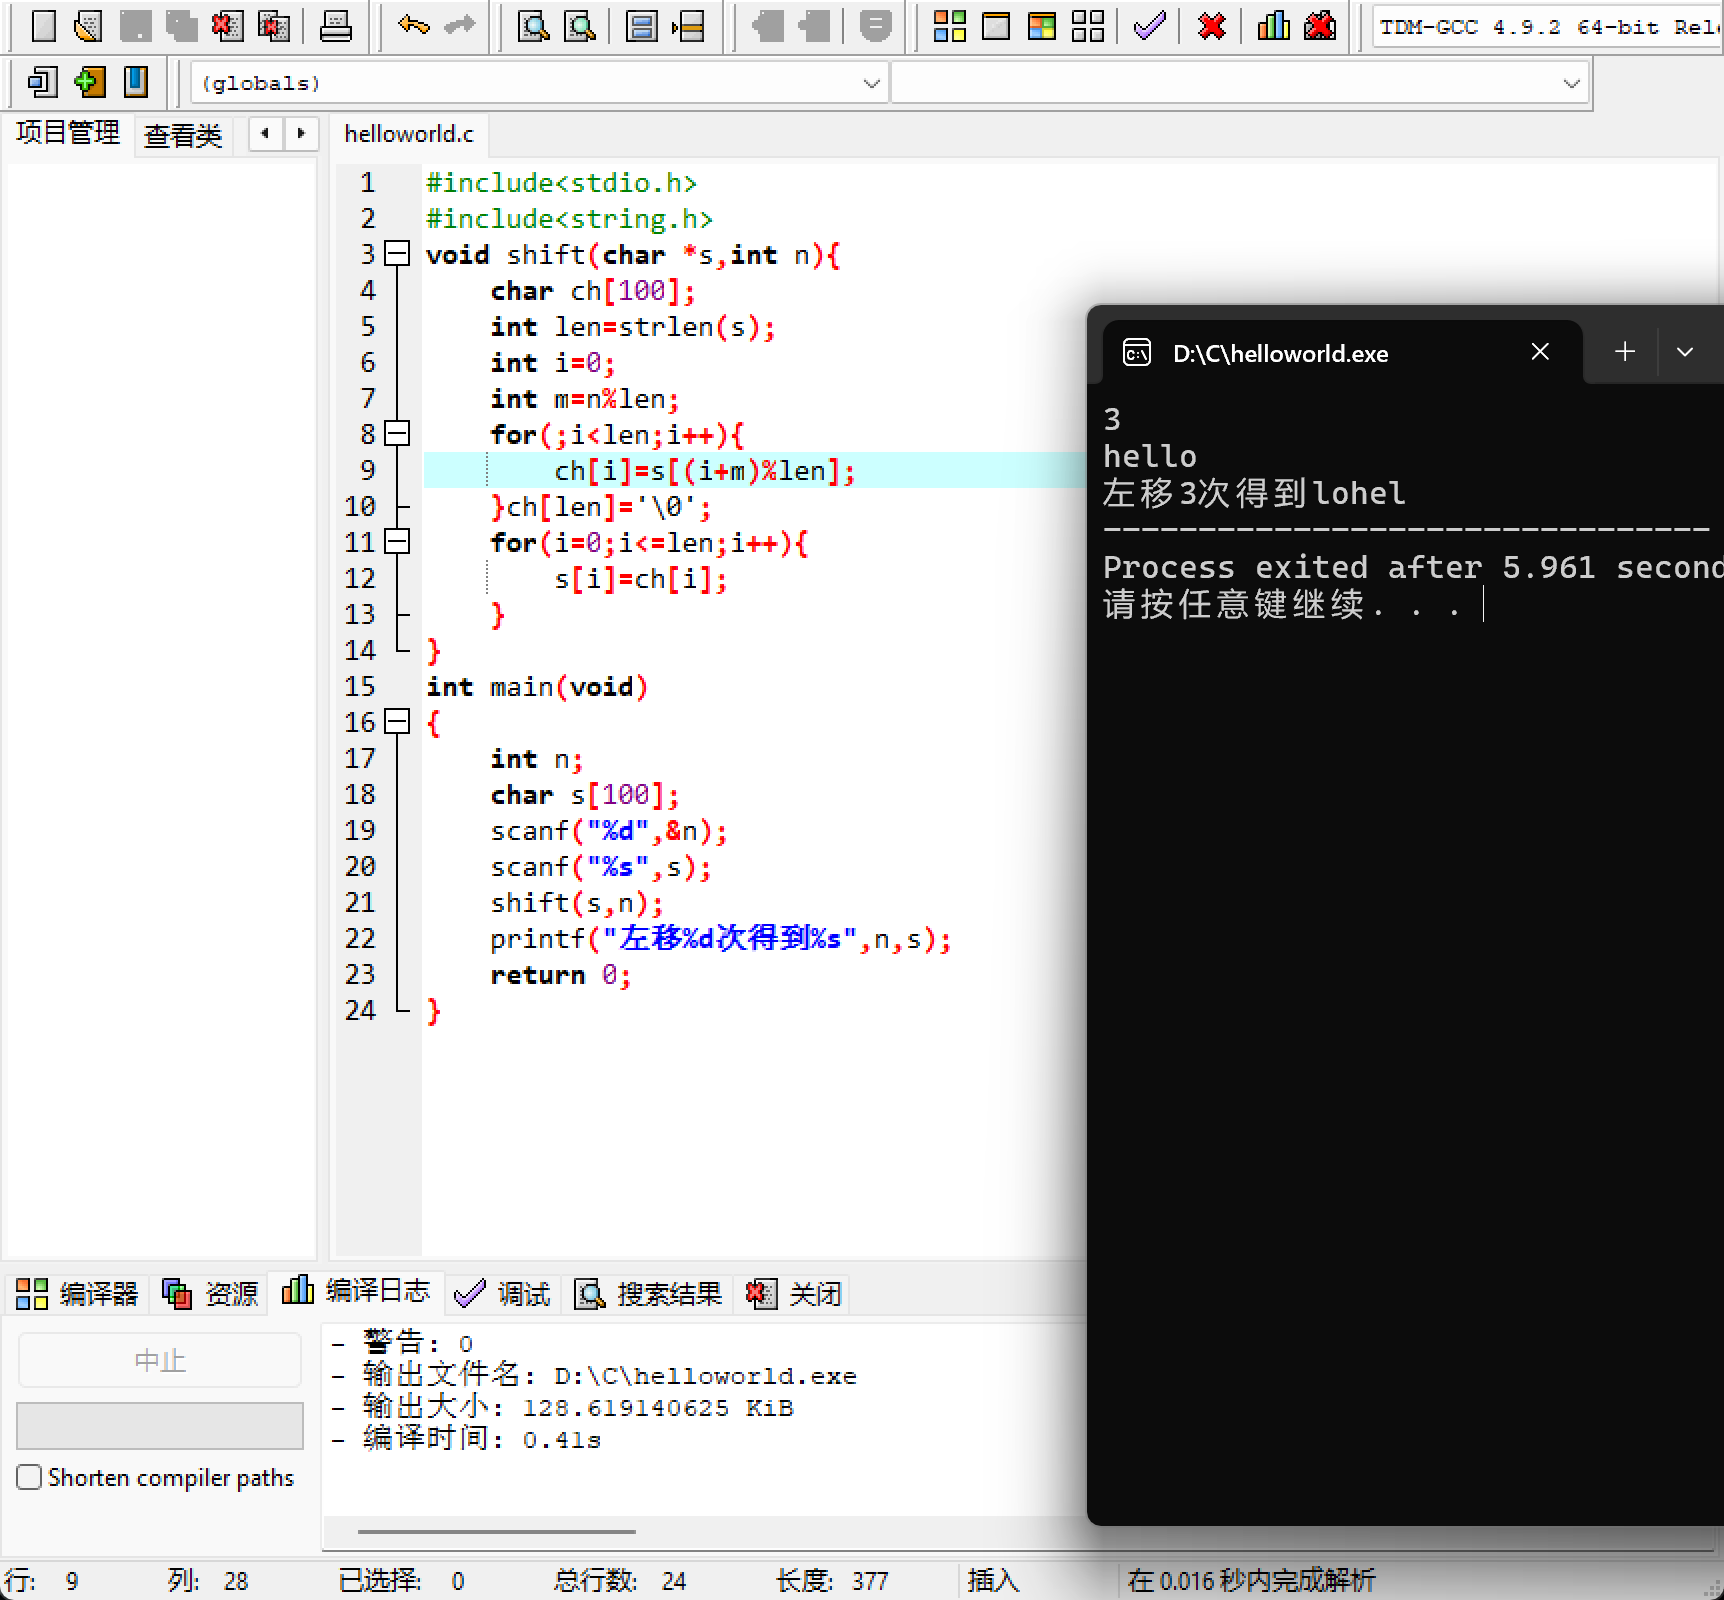
Task: Click the Save All toolbar icon
Action: (x=181, y=26)
